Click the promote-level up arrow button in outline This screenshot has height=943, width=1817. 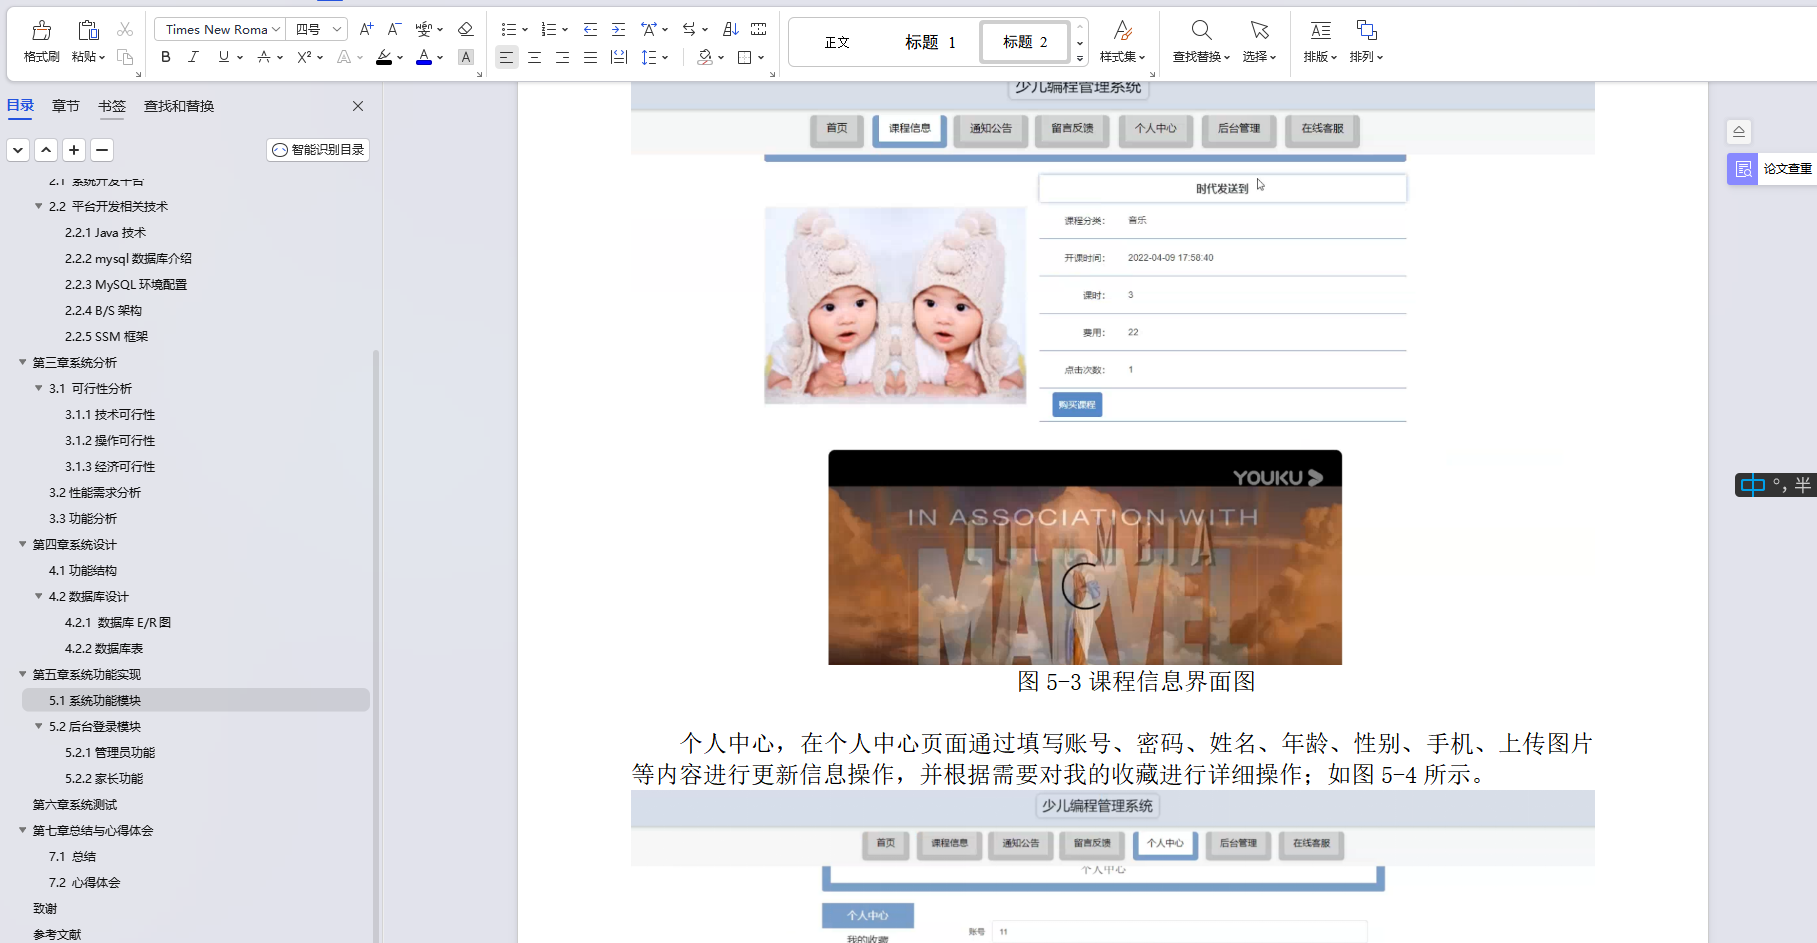(x=46, y=150)
